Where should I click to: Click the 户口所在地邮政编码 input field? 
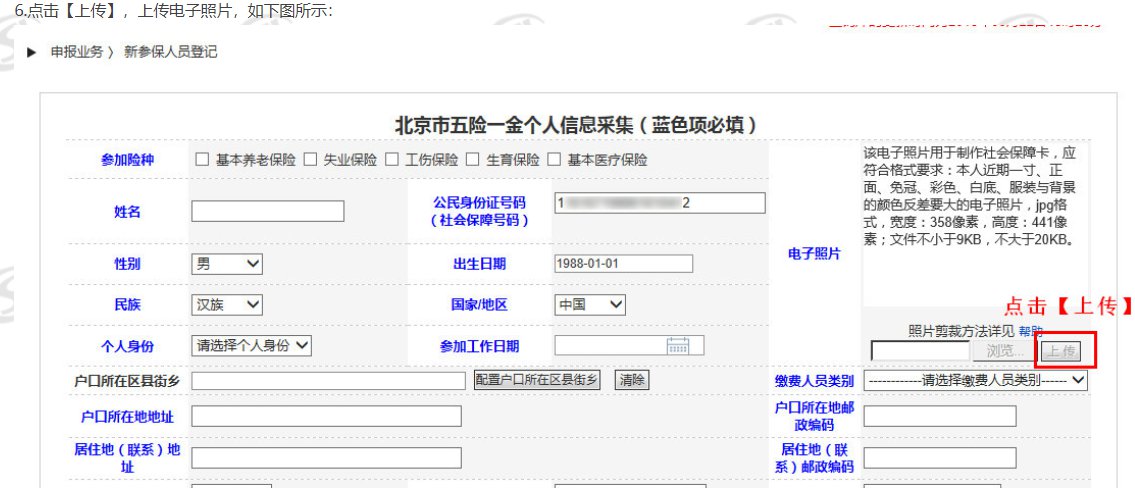coord(940,416)
